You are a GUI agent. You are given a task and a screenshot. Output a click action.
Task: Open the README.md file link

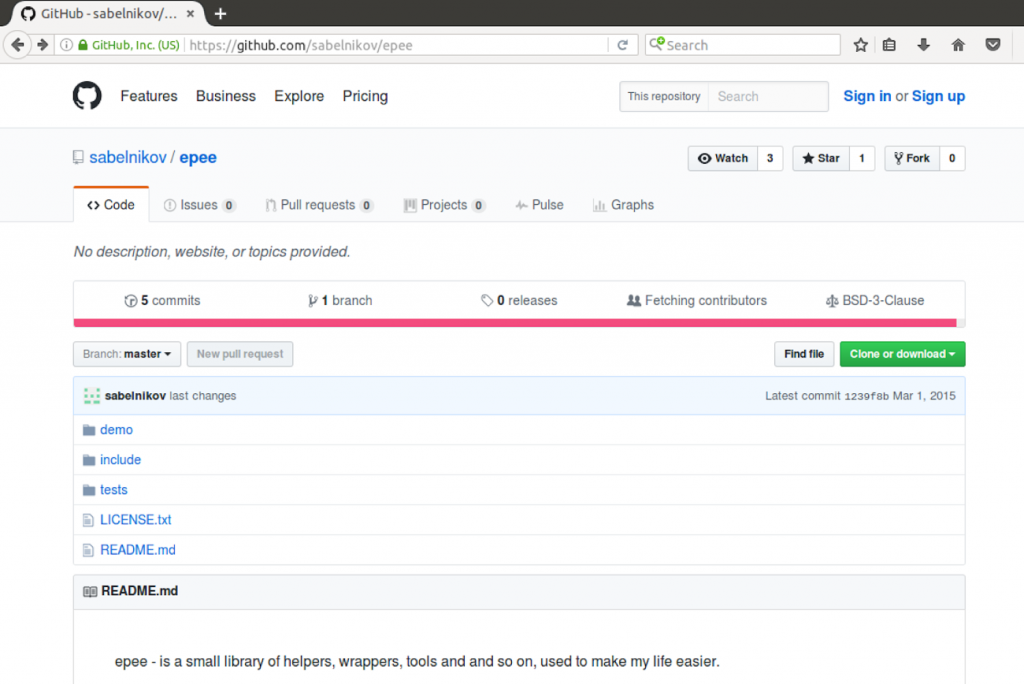coord(137,550)
